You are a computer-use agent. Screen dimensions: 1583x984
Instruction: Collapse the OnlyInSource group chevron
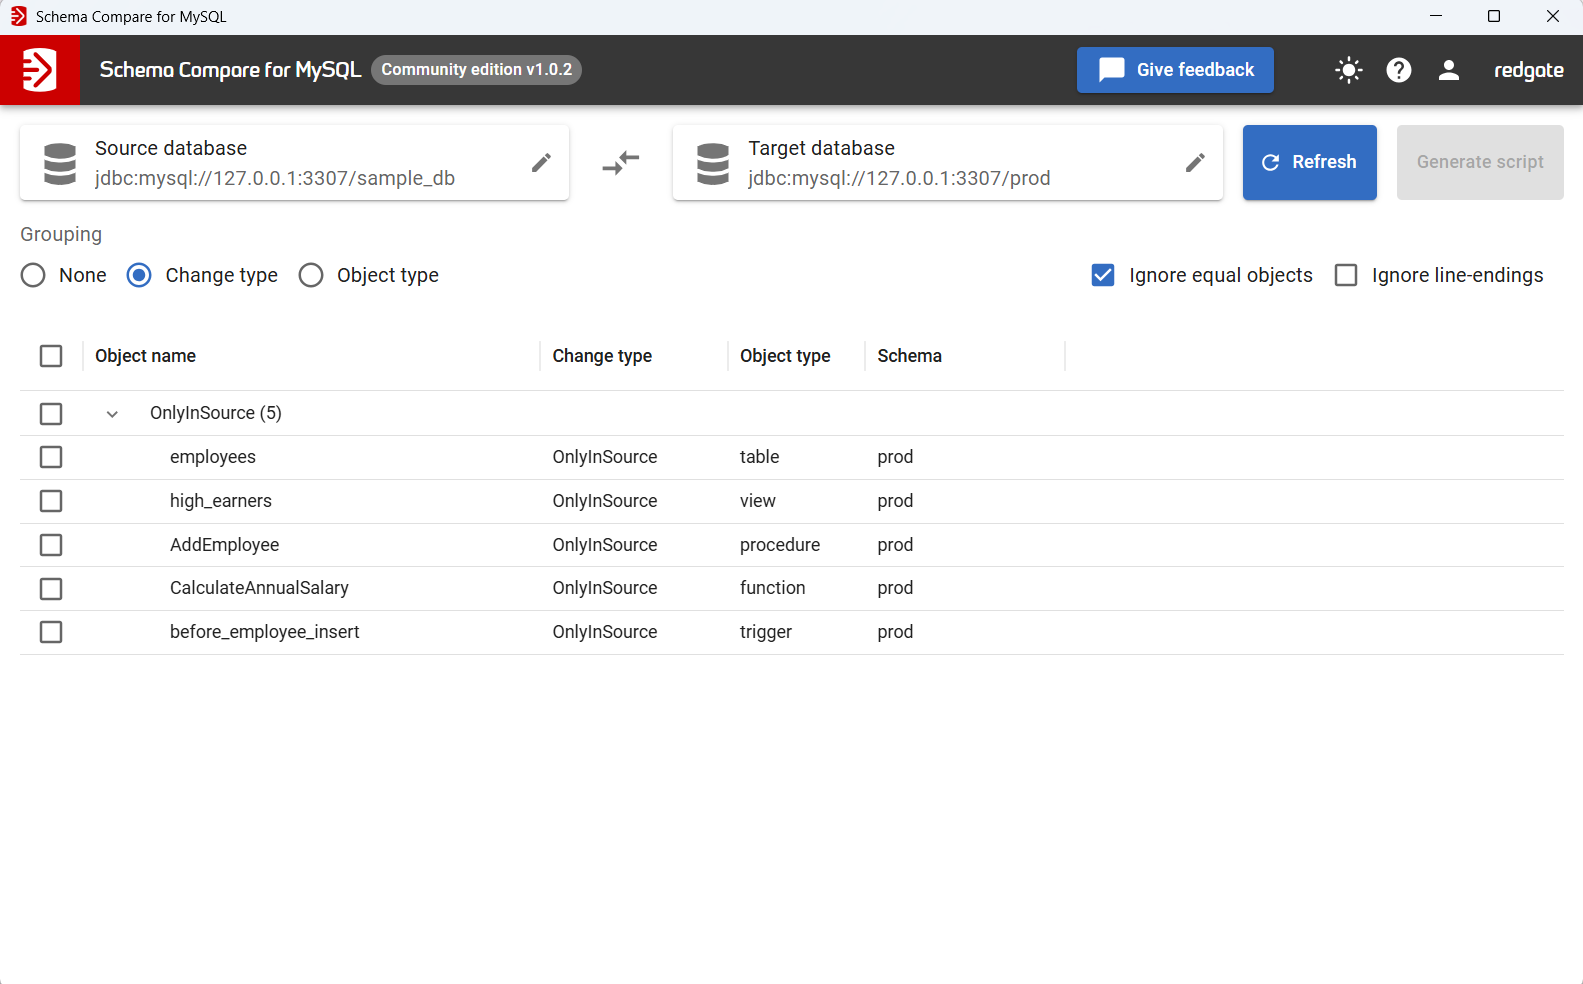click(x=112, y=414)
